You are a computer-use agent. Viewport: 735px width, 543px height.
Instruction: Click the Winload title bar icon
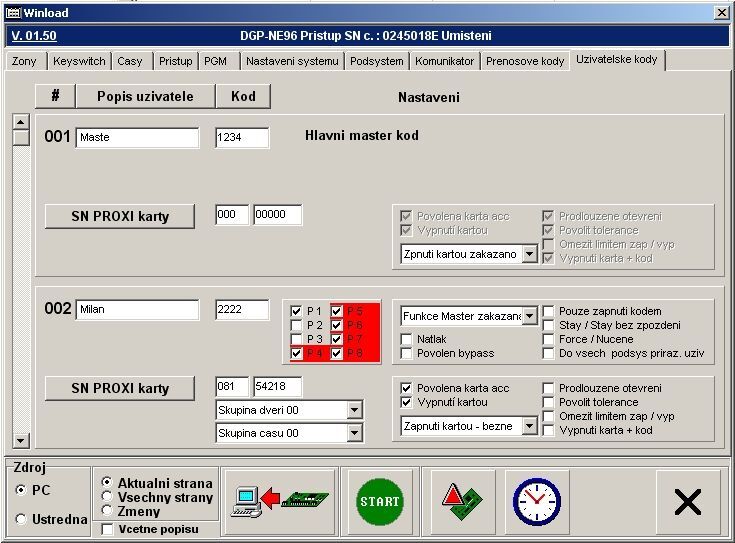12,12
